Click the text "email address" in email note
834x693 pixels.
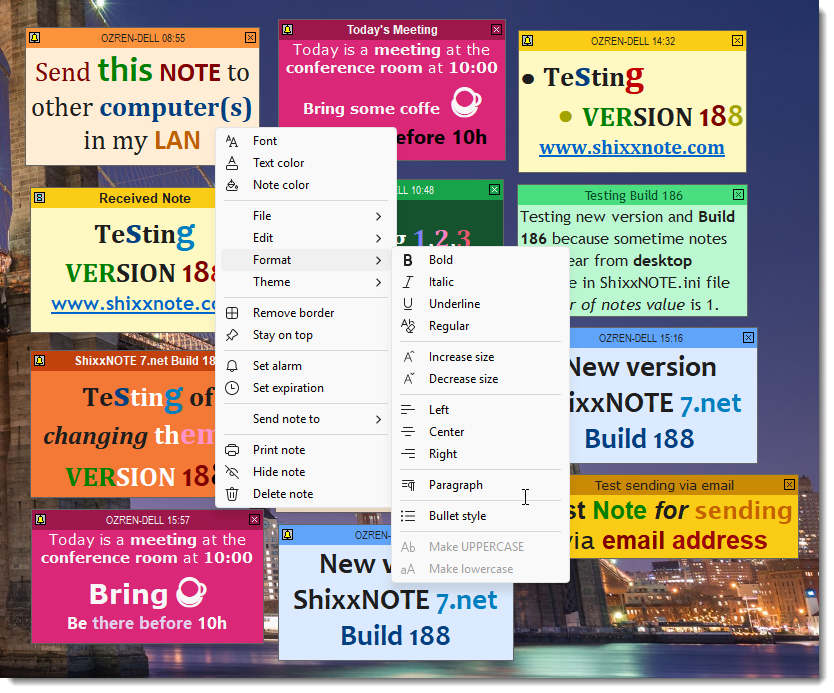point(685,540)
